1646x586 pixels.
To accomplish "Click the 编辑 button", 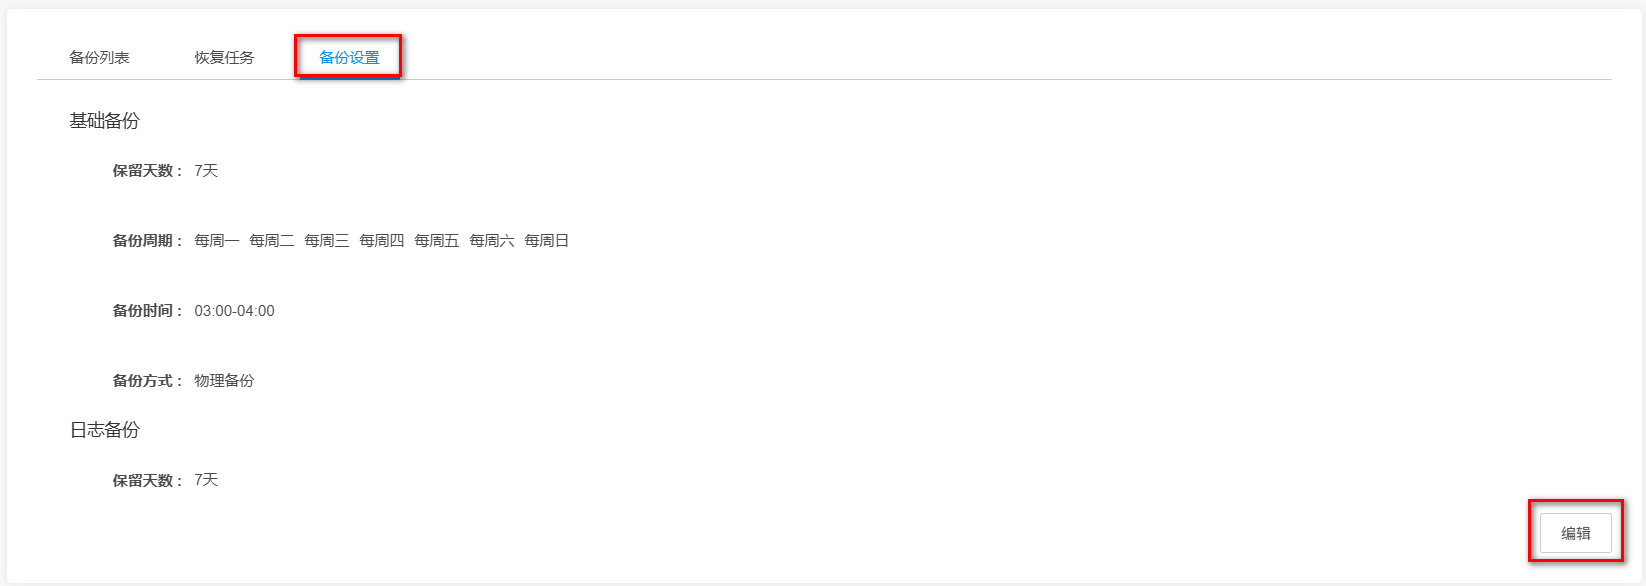I will coord(1575,533).
